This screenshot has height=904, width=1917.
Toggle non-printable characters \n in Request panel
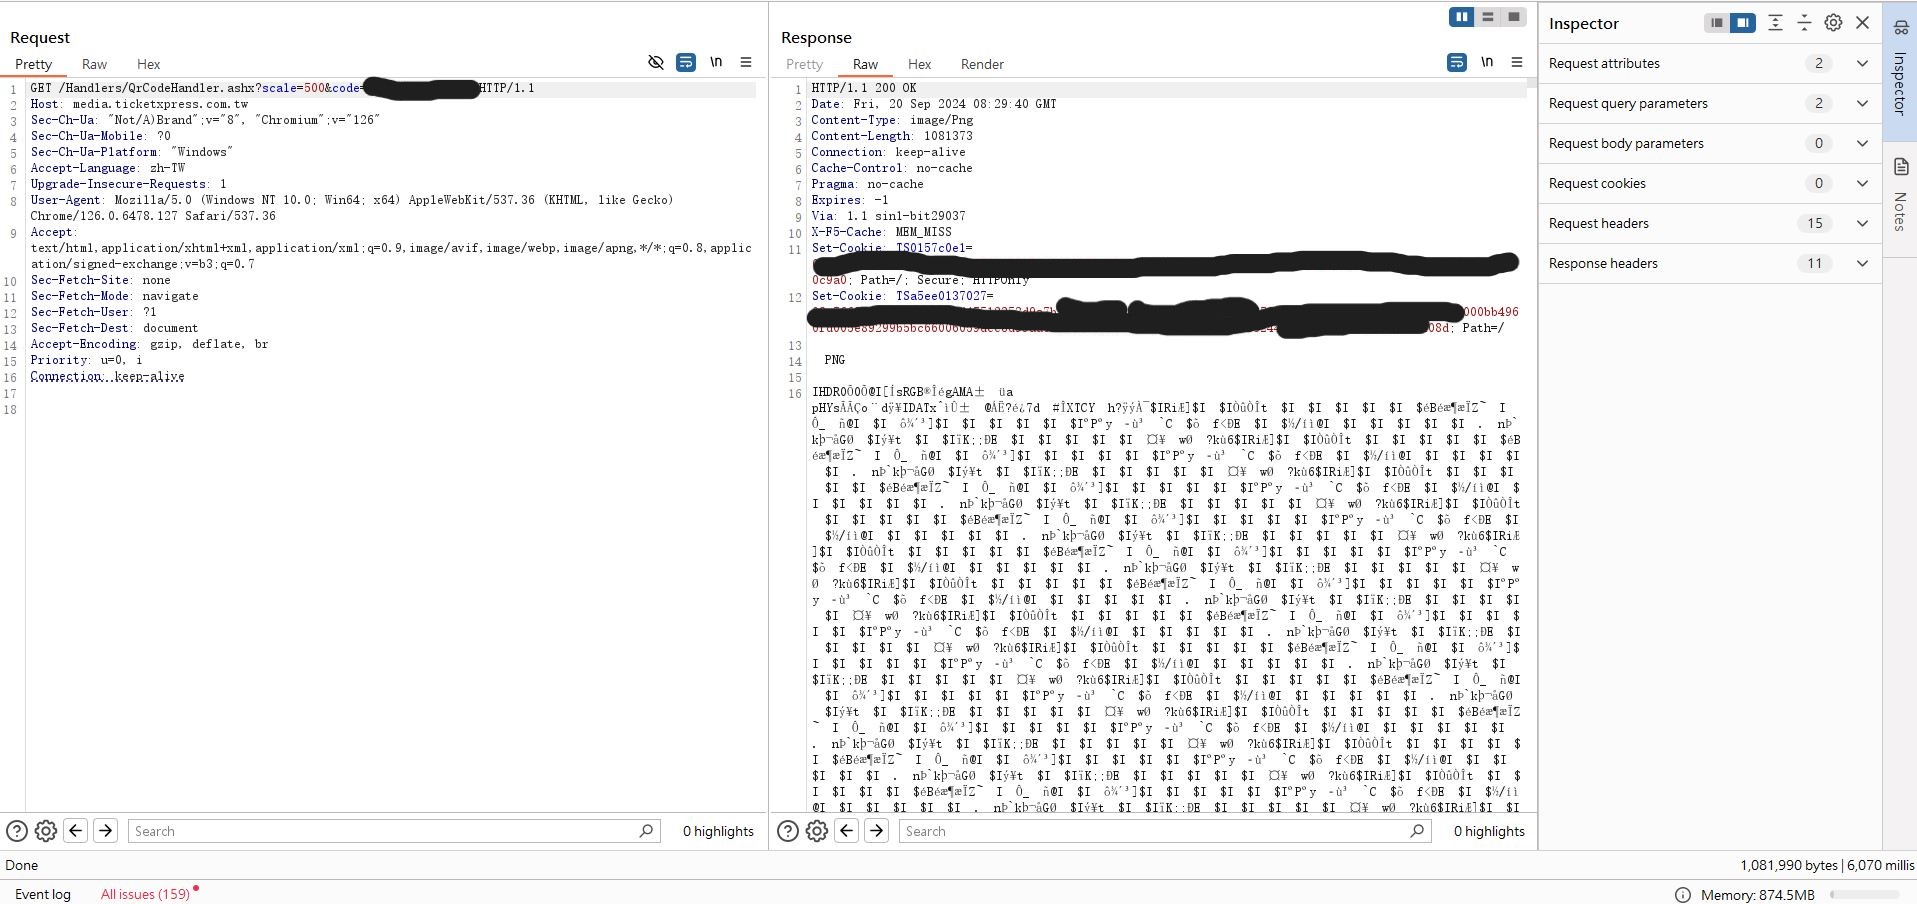(x=716, y=62)
